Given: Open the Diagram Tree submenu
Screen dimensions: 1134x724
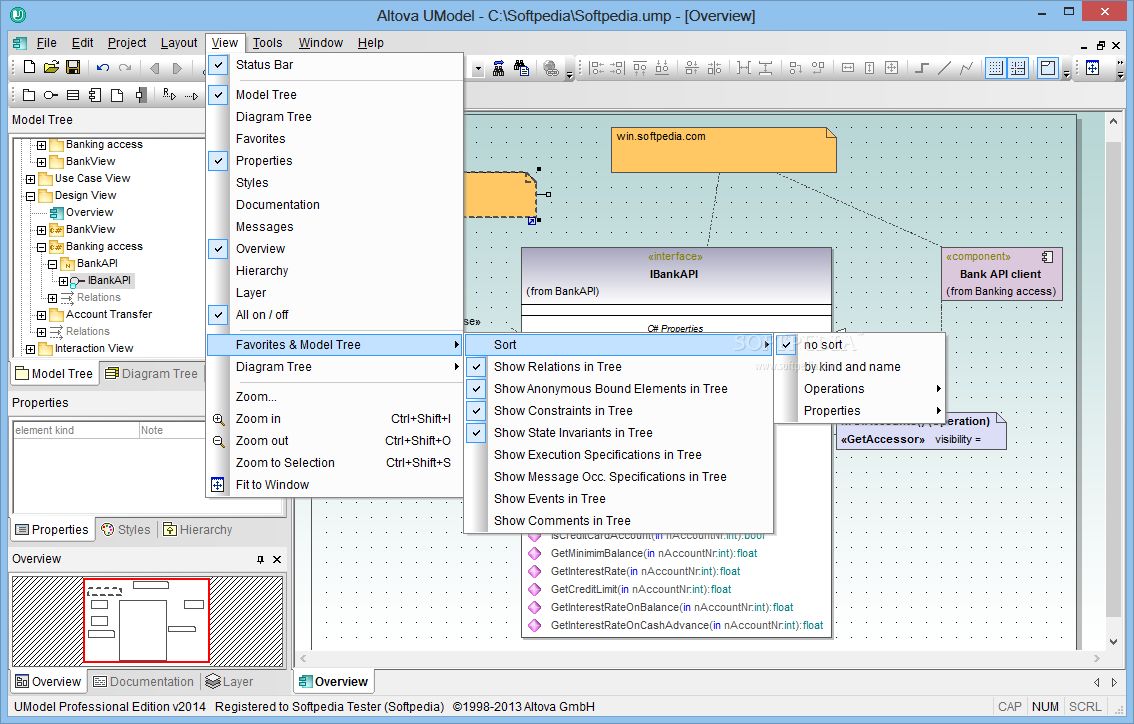Looking at the screenshot, I should [x=335, y=367].
